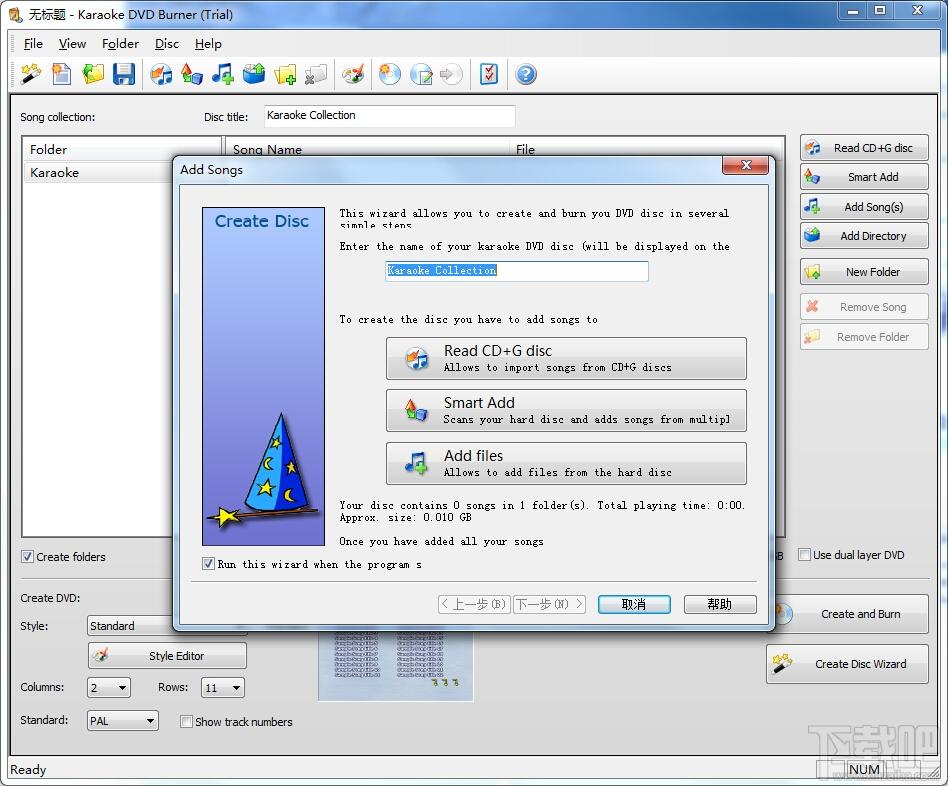Click the 下一步 (Next) wizard button
Viewport: 948px width, 786px height.
(550, 604)
